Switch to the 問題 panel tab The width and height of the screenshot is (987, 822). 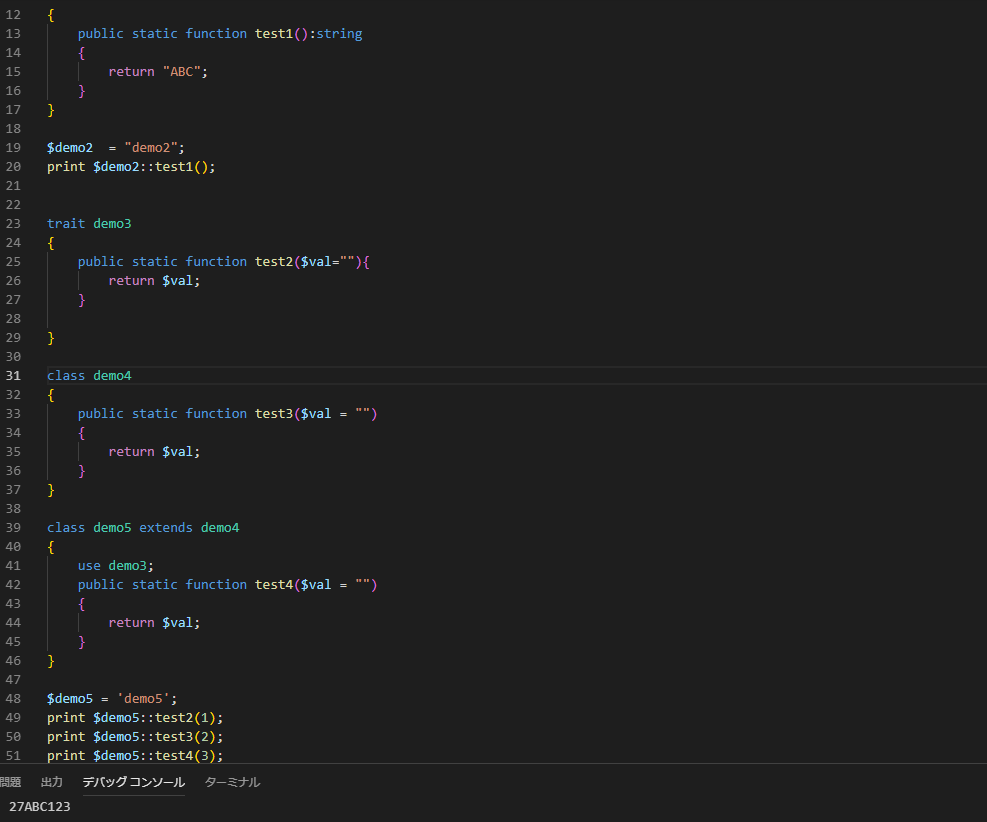click(x=10, y=782)
